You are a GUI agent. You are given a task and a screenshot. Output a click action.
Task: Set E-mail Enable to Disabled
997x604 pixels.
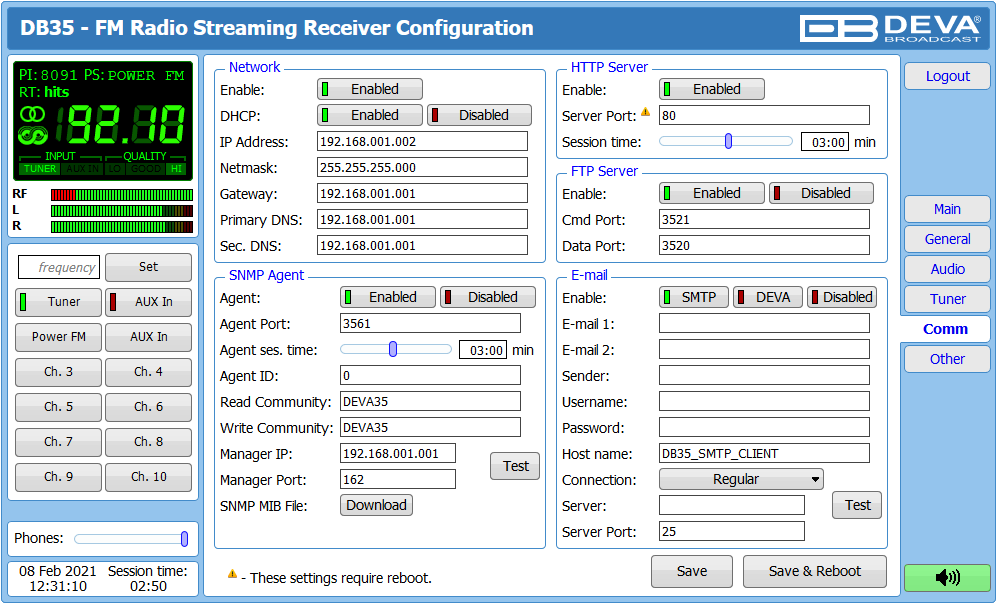842,297
